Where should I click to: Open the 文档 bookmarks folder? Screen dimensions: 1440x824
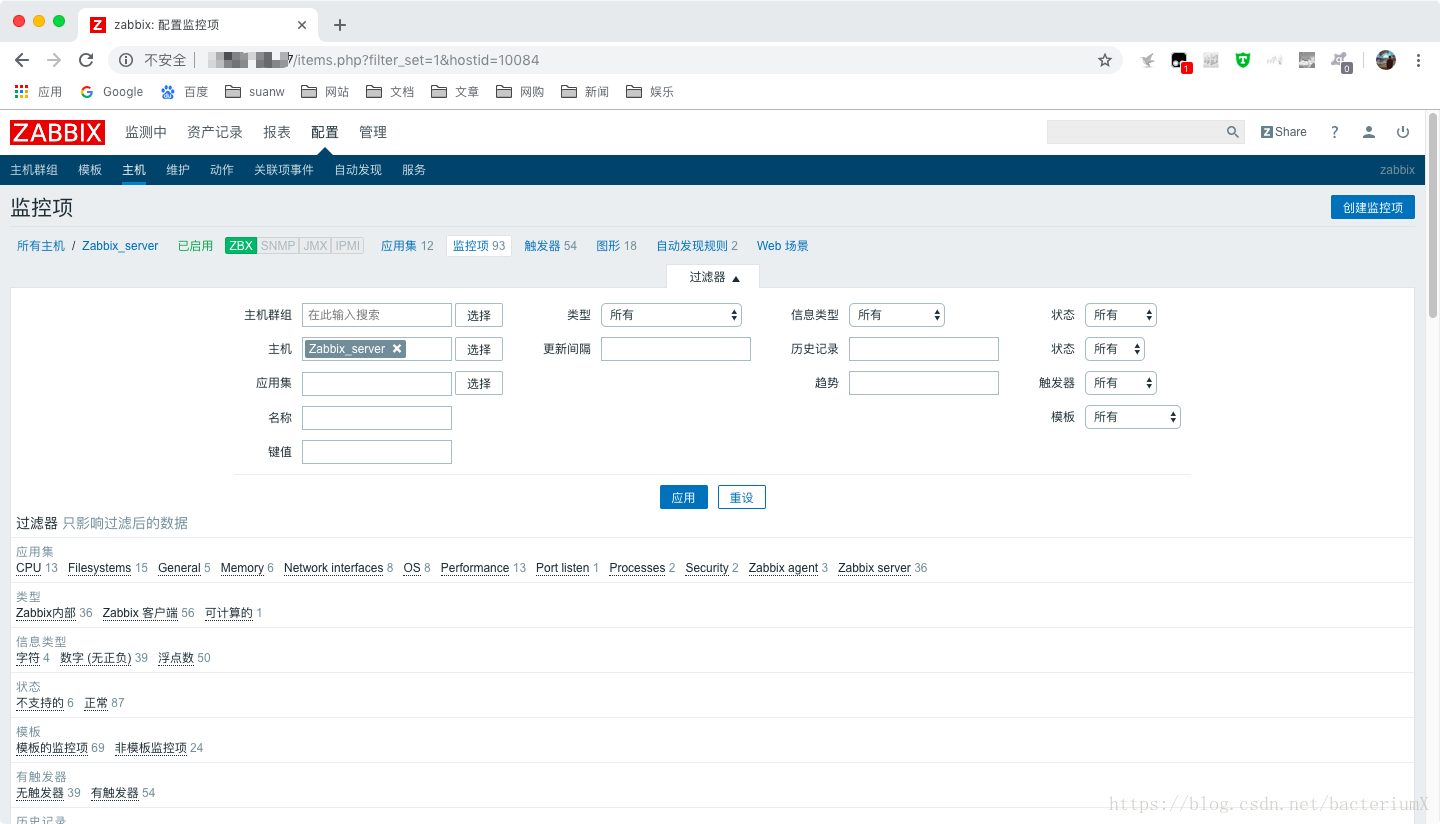390,91
